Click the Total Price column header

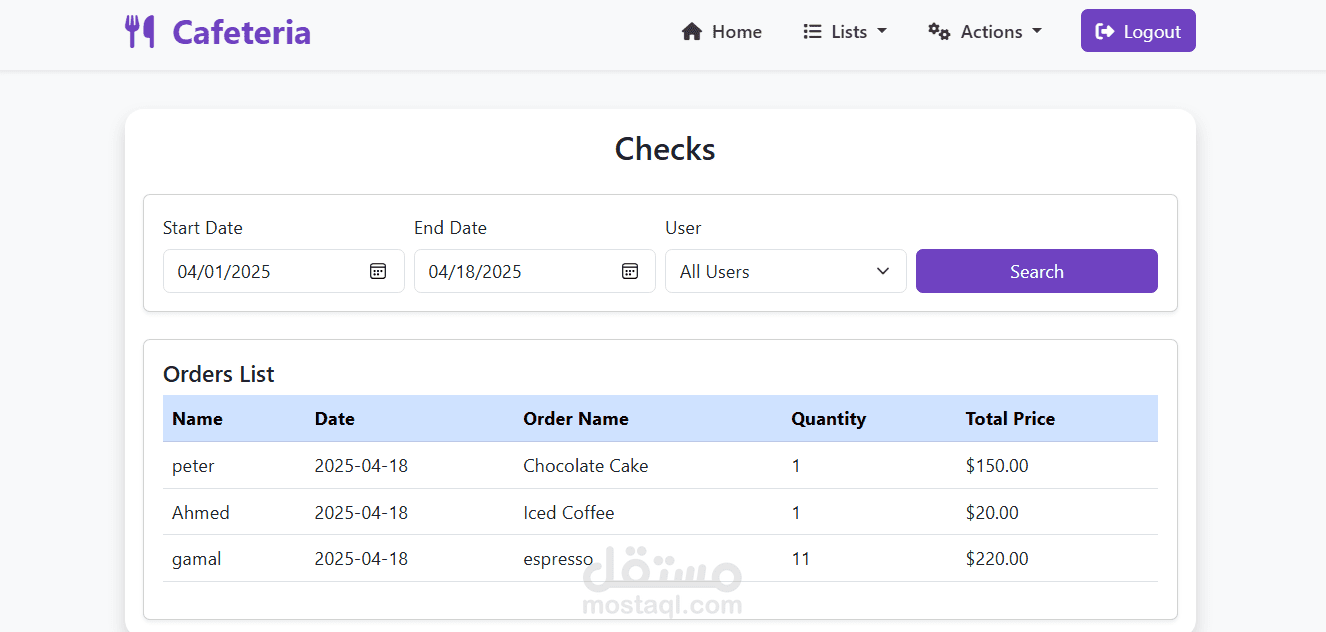coord(1010,419)
